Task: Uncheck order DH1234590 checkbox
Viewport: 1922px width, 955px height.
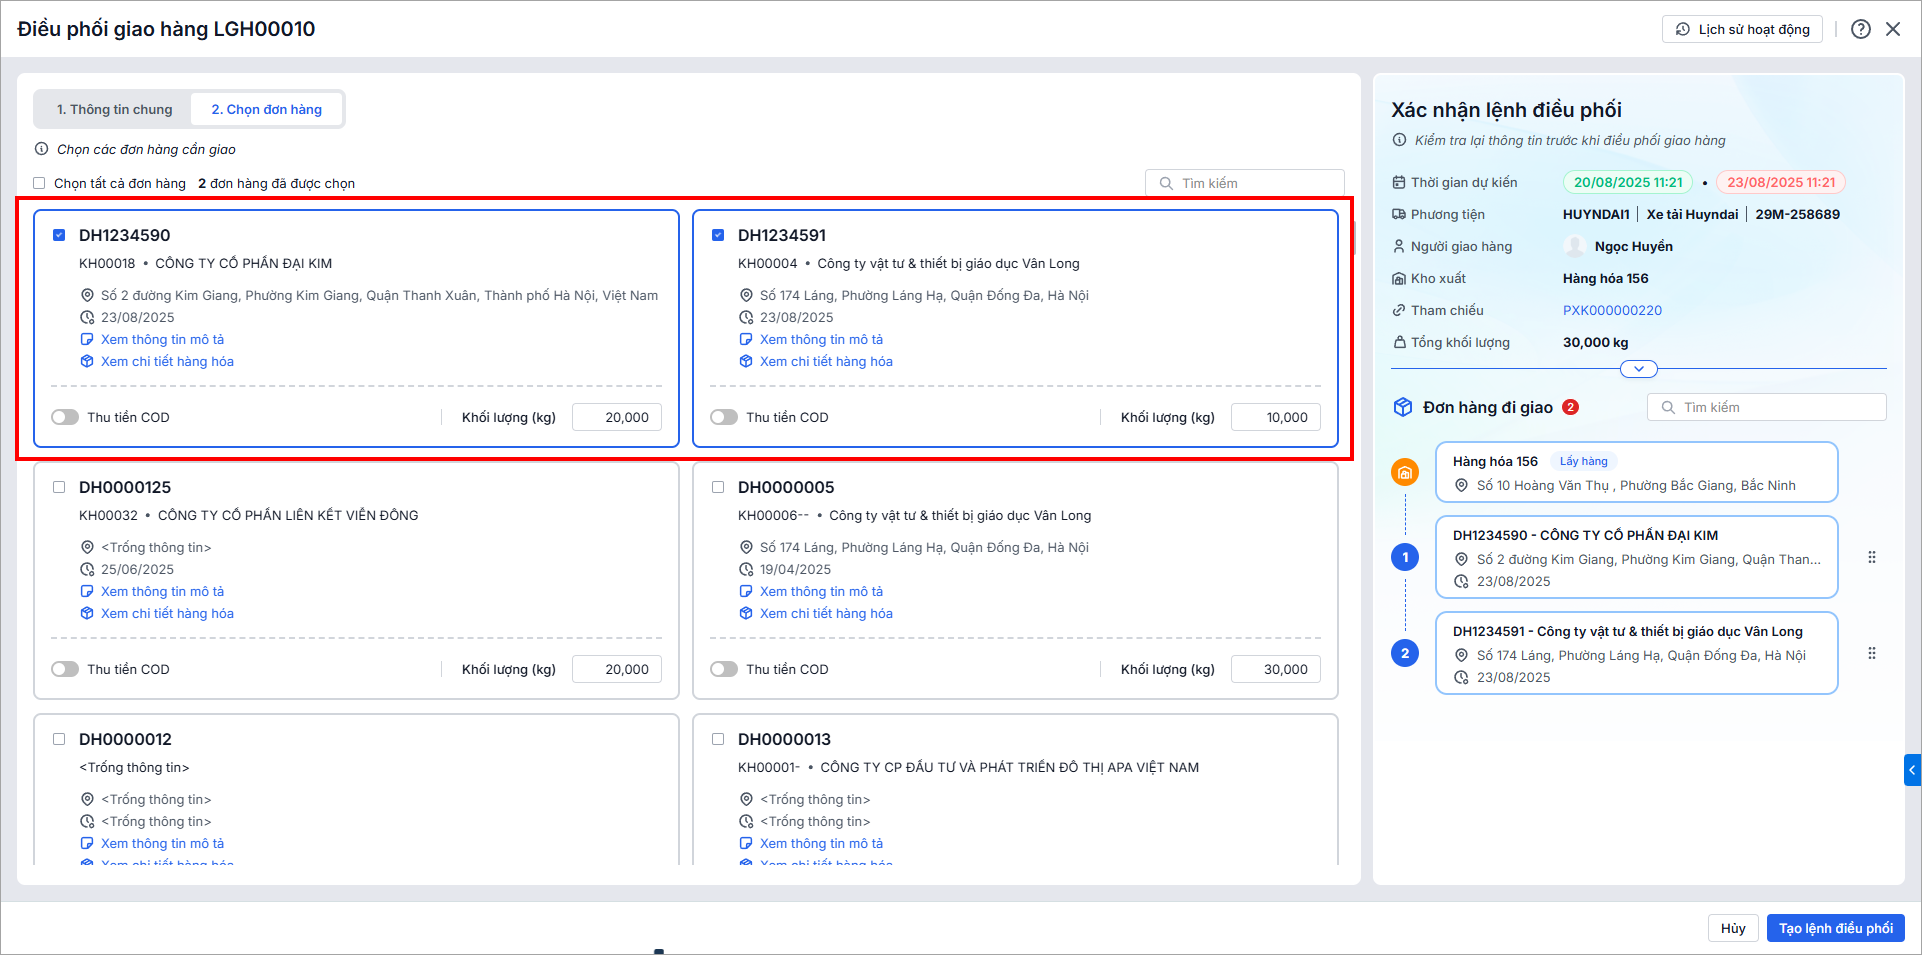Action: 59,235
